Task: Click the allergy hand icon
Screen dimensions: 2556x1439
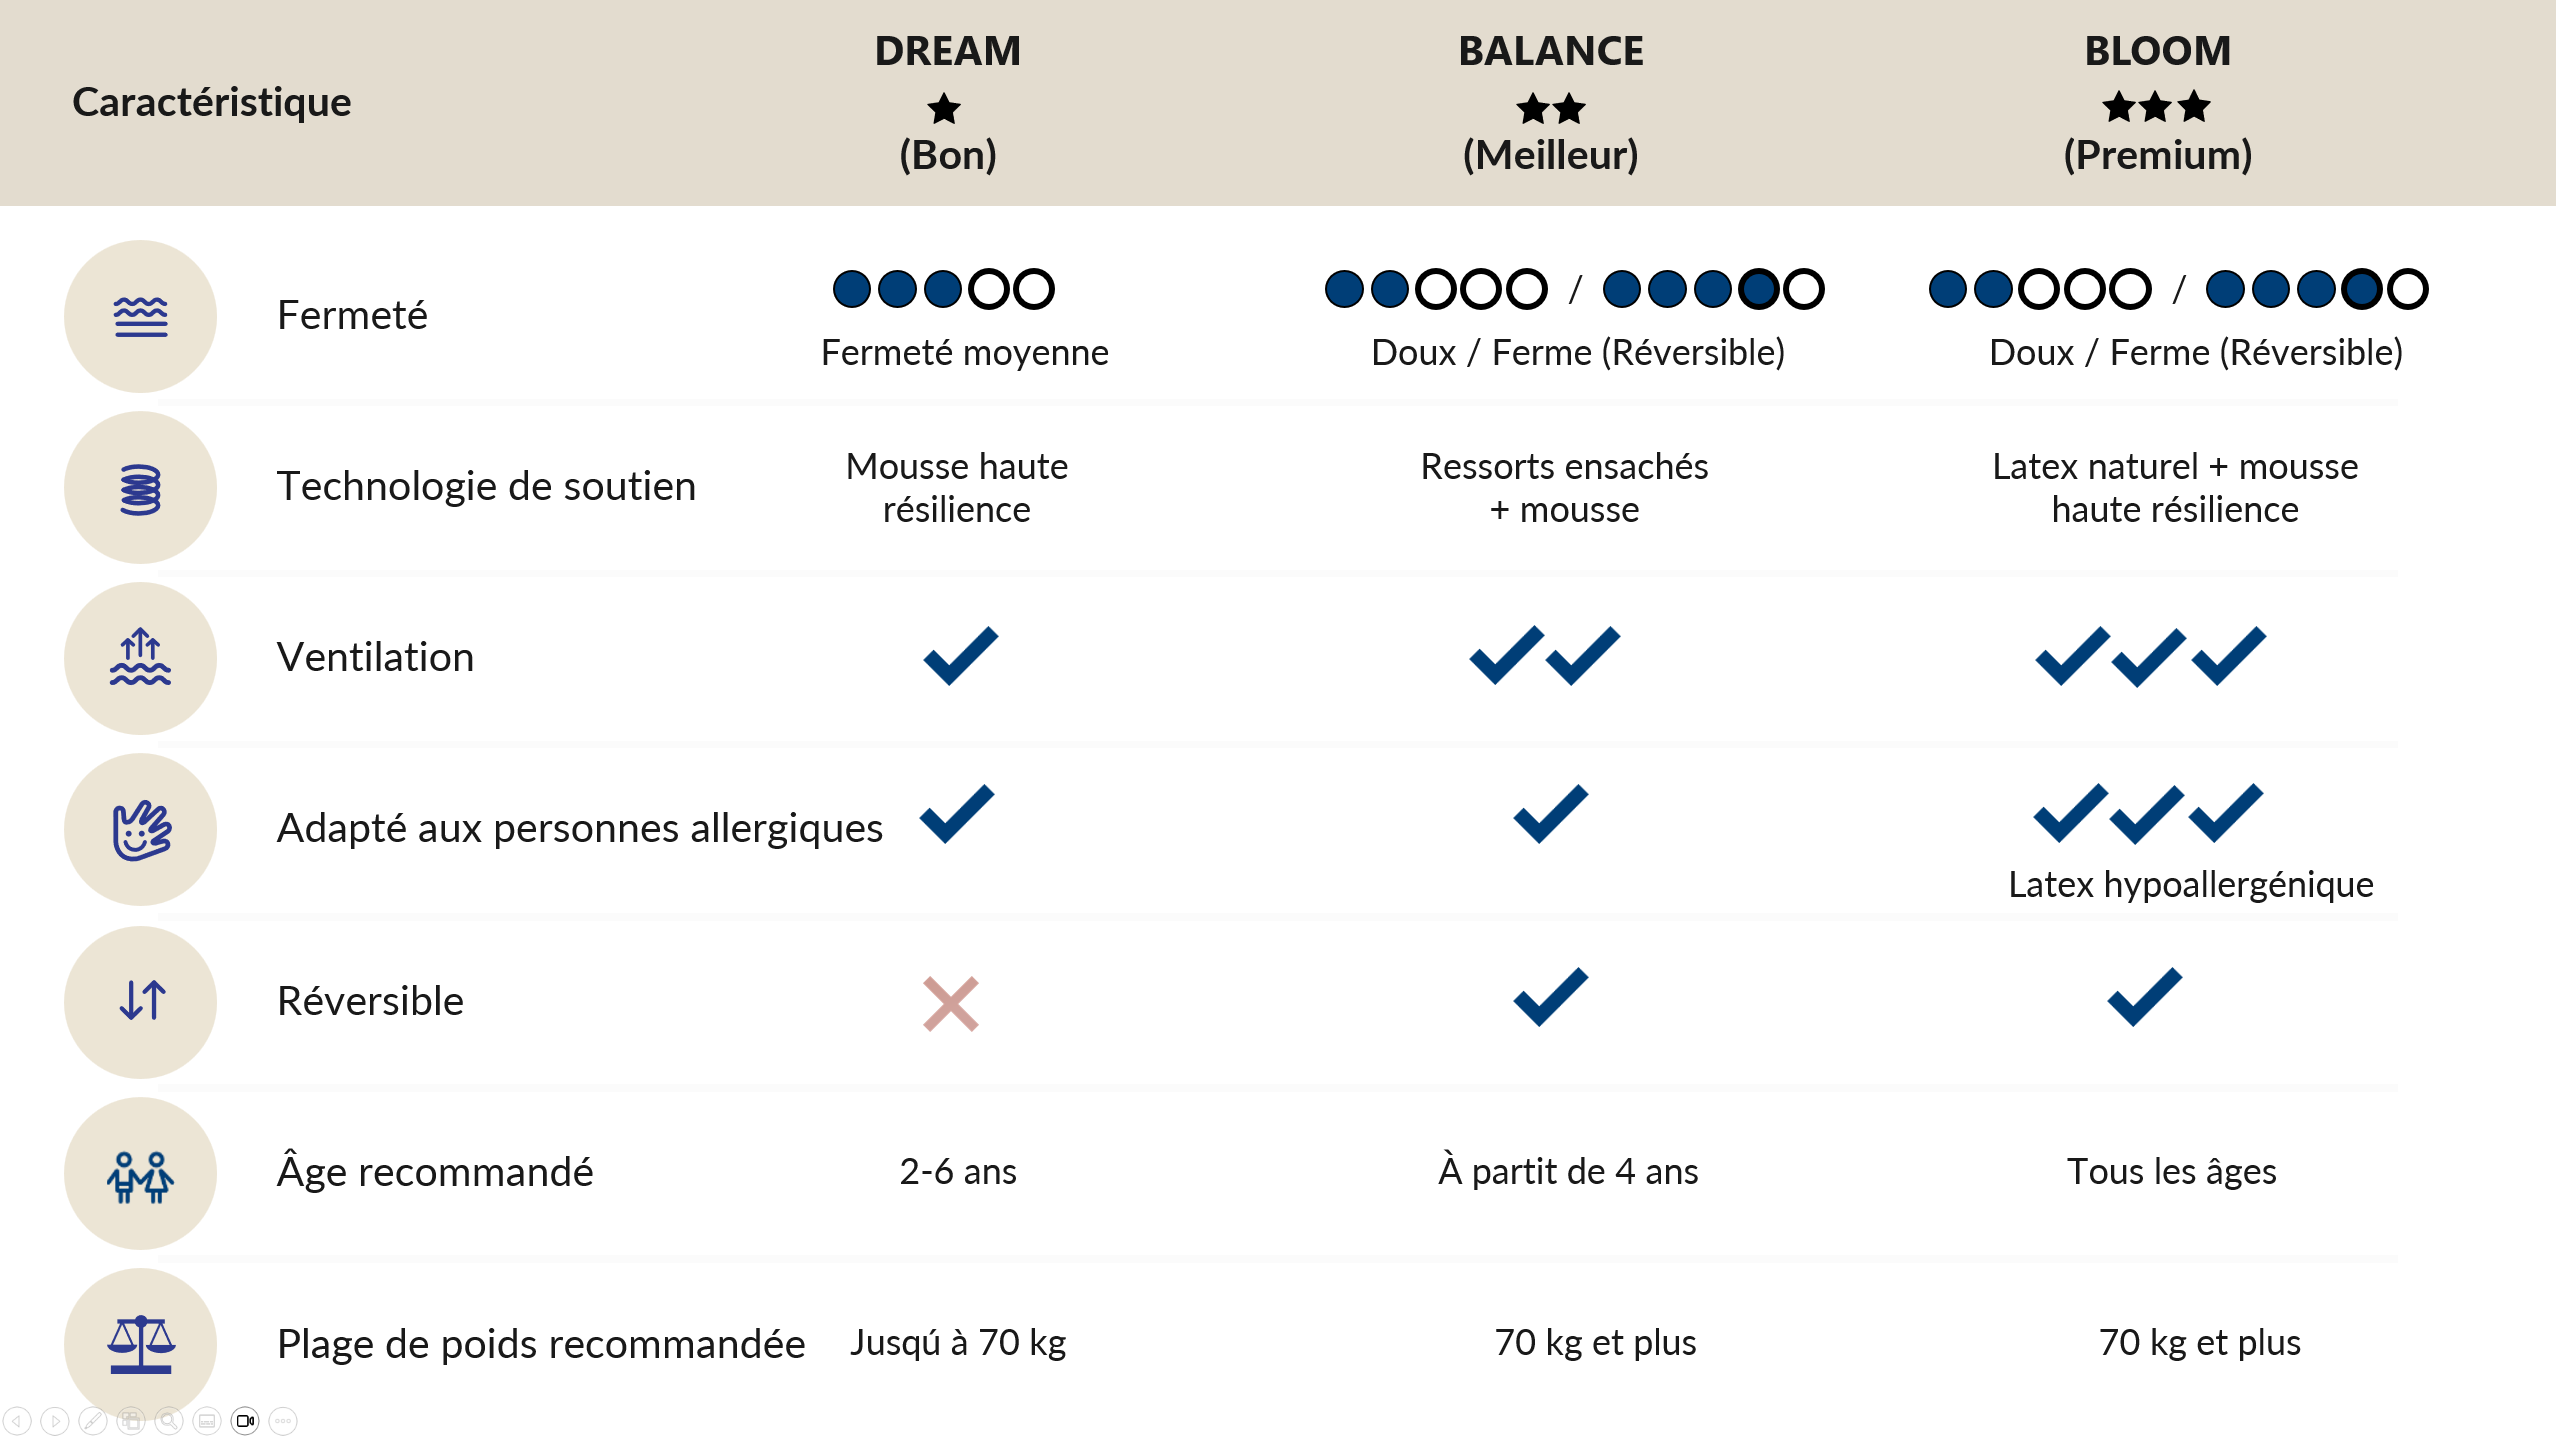Action: pyautogui.click(x=141, y=830)
